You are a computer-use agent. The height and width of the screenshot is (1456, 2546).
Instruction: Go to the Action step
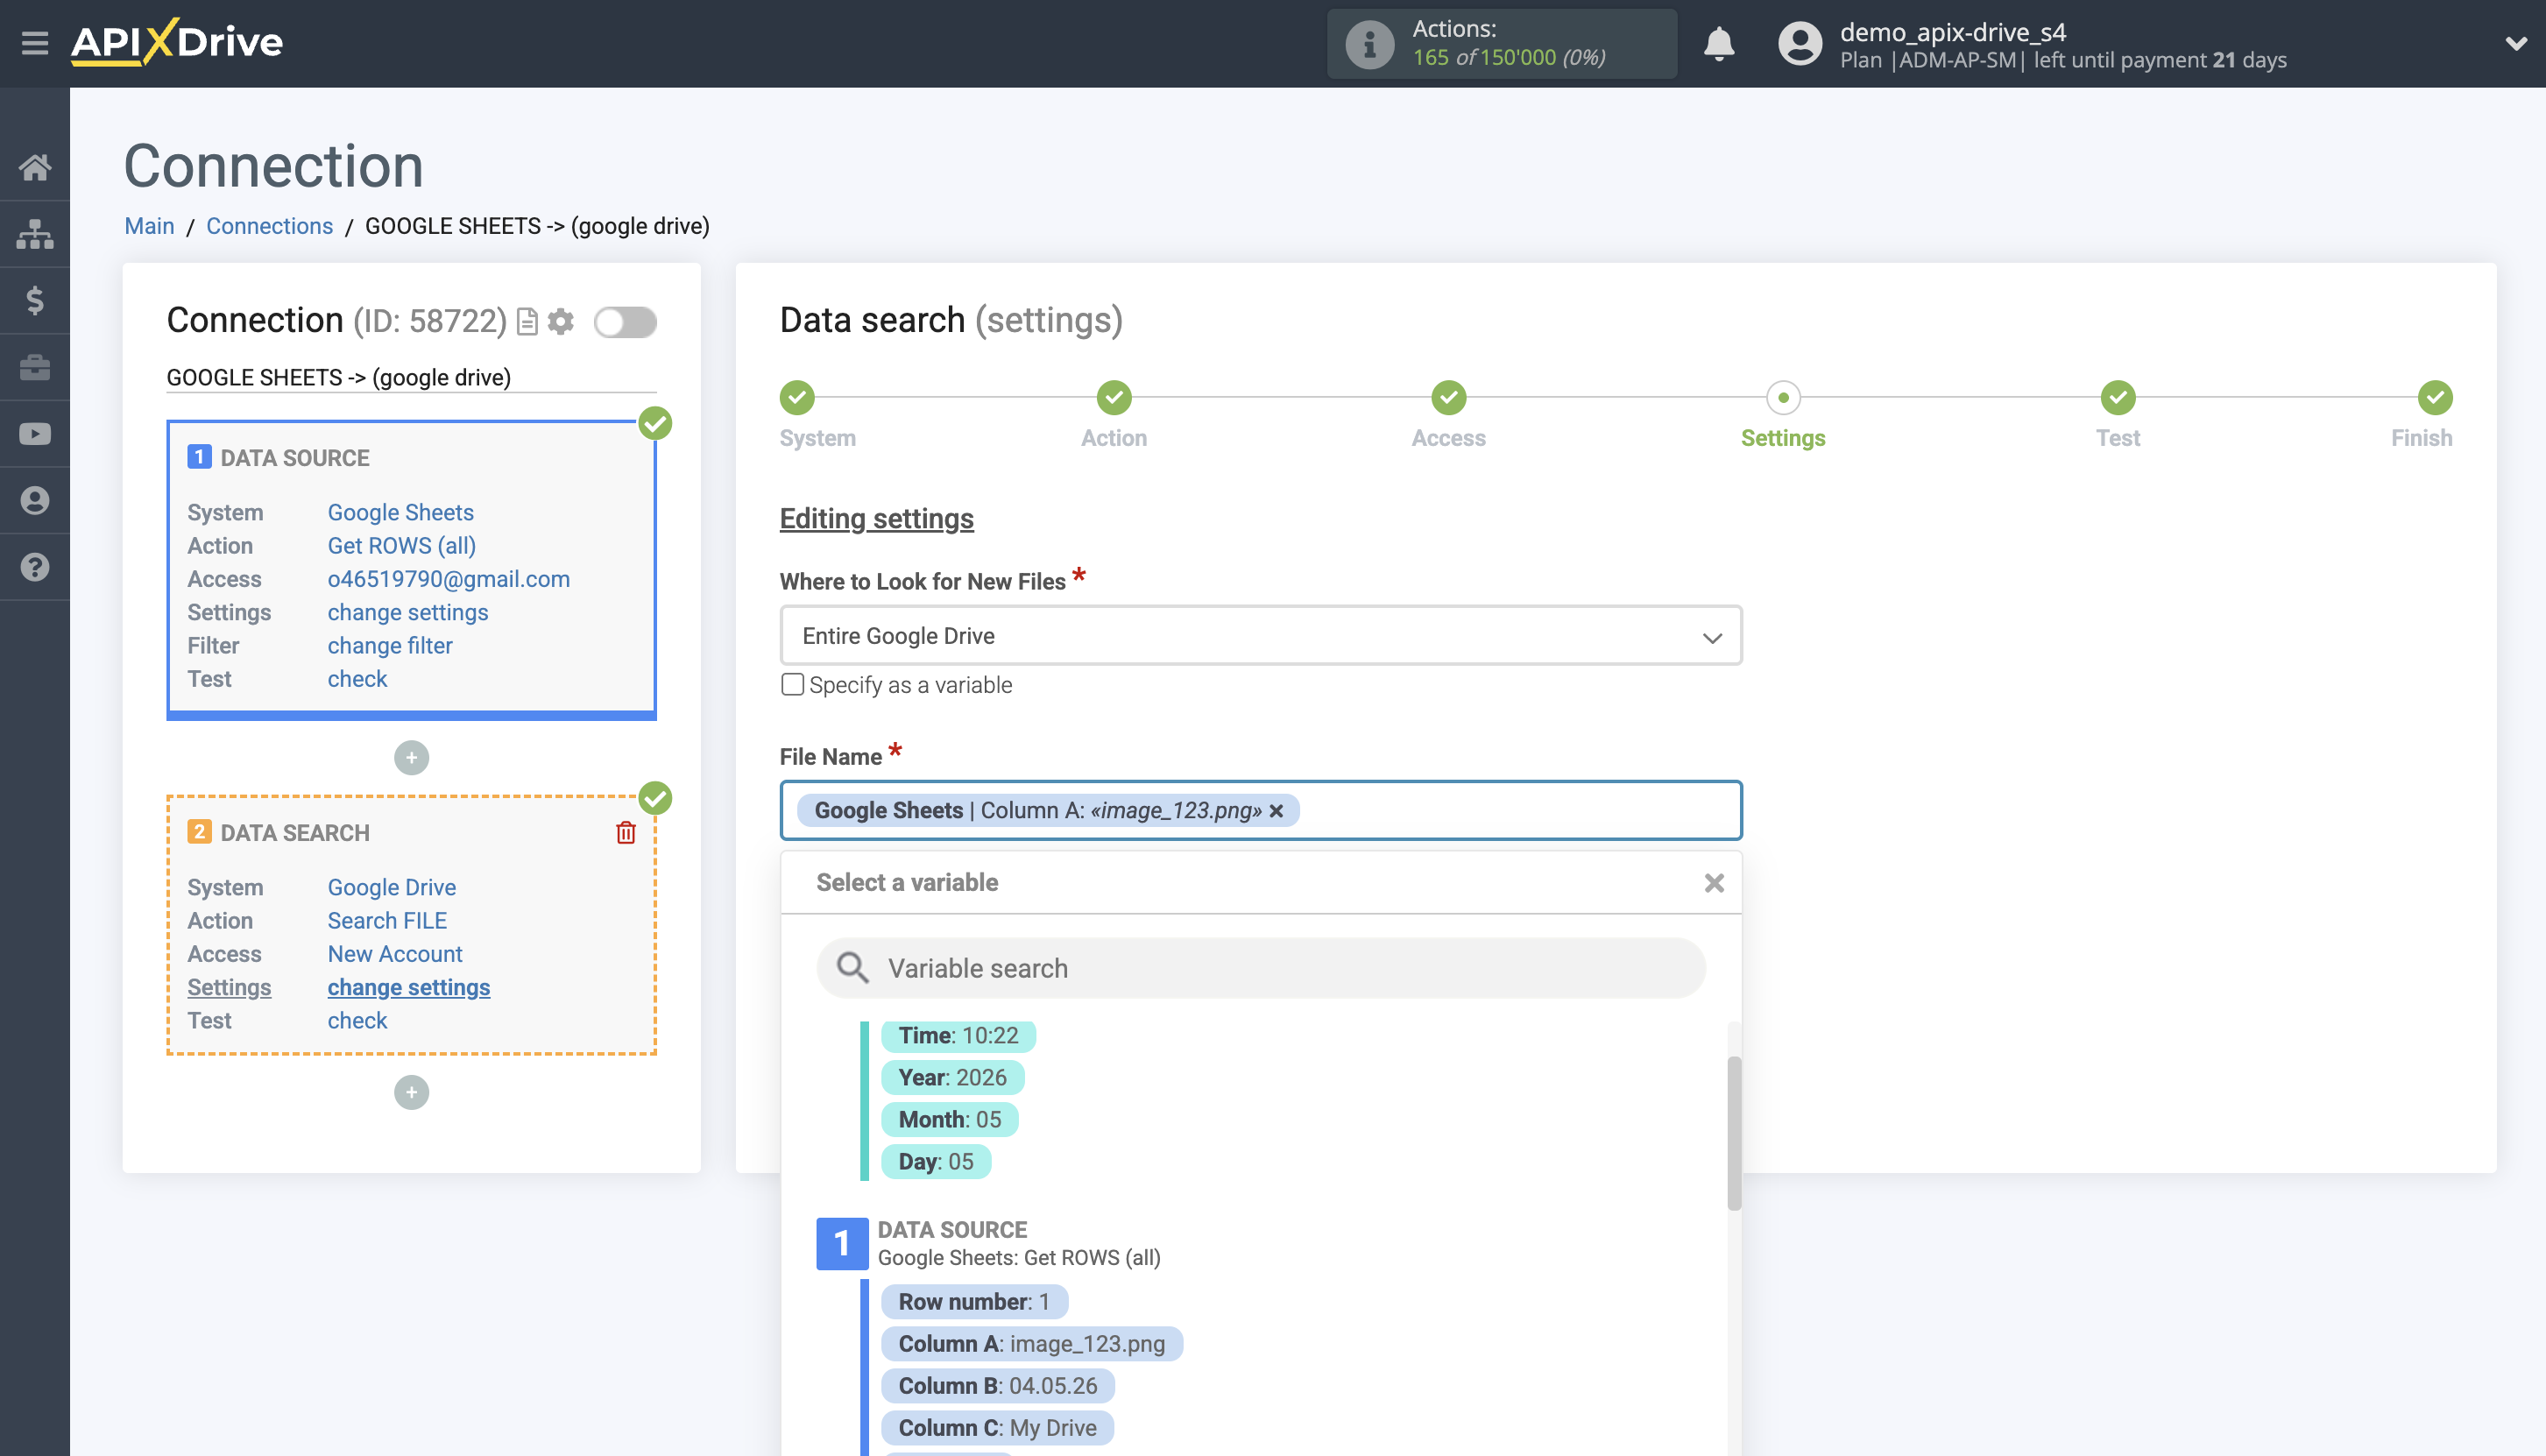tap(1114, 398)
